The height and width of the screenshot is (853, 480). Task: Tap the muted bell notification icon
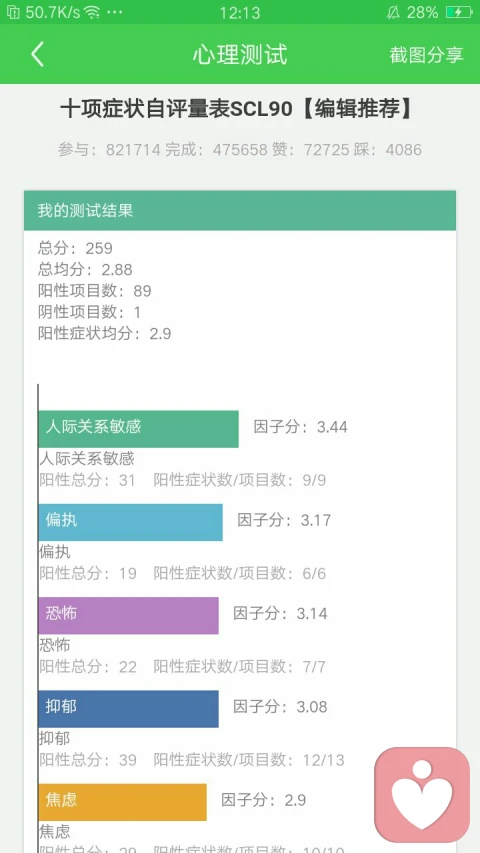(x=393, y=13)
